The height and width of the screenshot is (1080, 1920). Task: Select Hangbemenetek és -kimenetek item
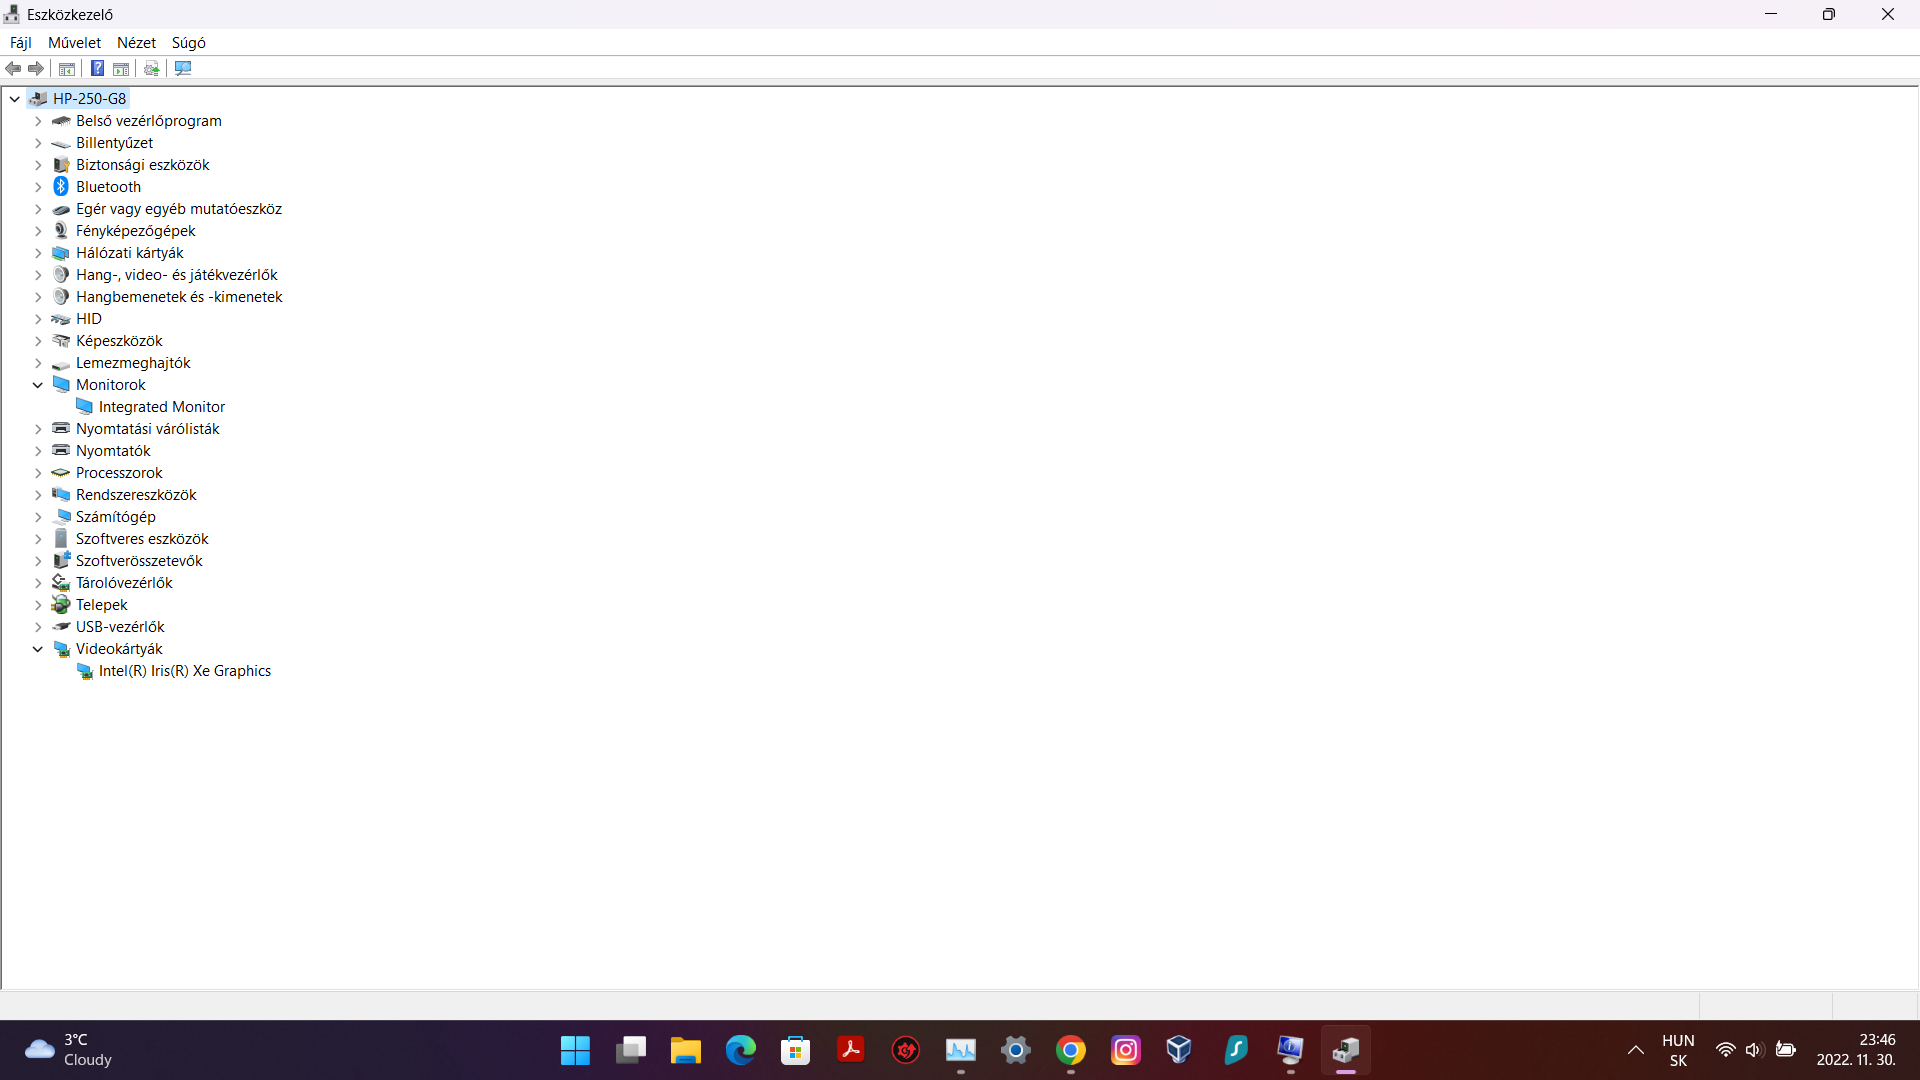tap(179, 297)
